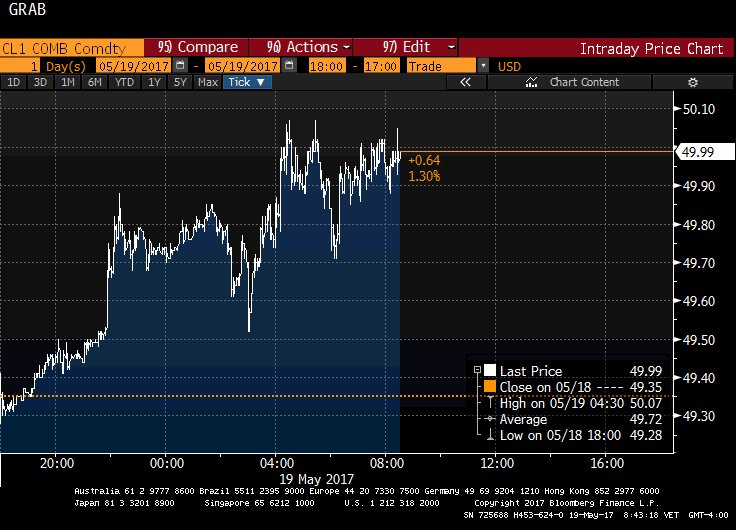Collapse the legend tree box

pyautogui.click(x=476, y=371)
